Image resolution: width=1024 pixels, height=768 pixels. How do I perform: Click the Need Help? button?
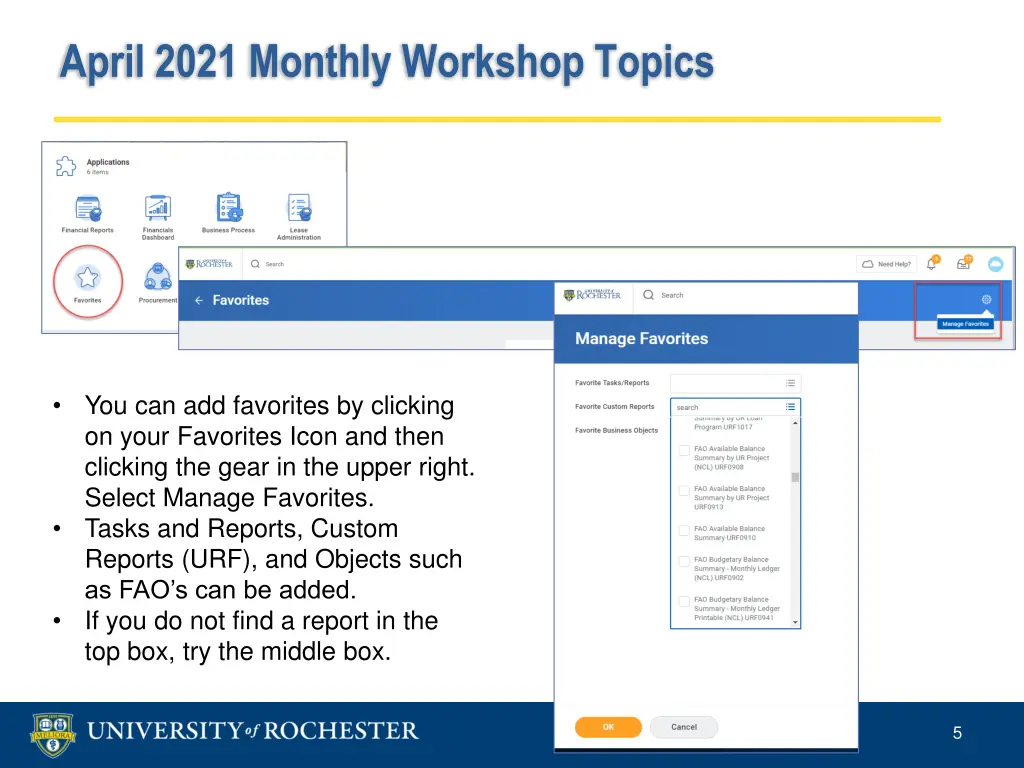pyautogui.click(x=886, y=264)
